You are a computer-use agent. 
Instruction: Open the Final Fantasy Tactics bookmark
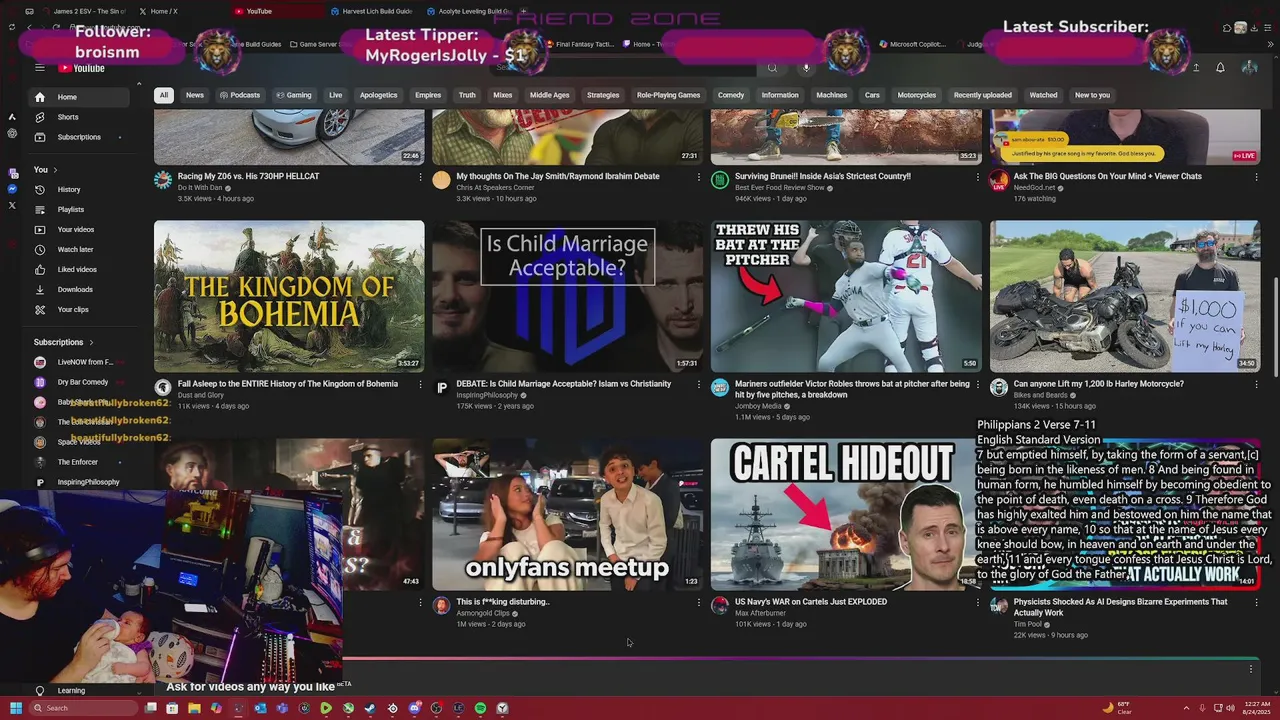579,44
